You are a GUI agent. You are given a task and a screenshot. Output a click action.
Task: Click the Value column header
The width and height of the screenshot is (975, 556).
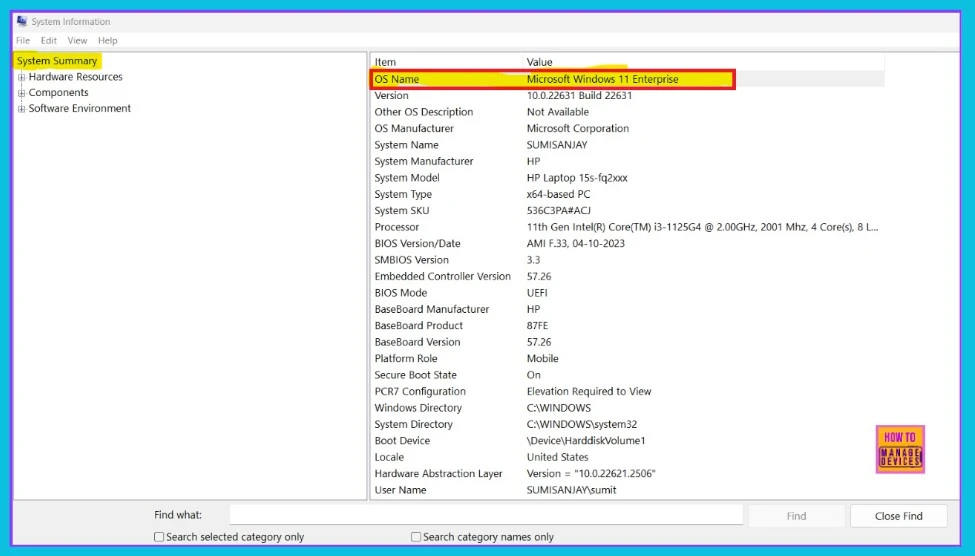point(703,62)
